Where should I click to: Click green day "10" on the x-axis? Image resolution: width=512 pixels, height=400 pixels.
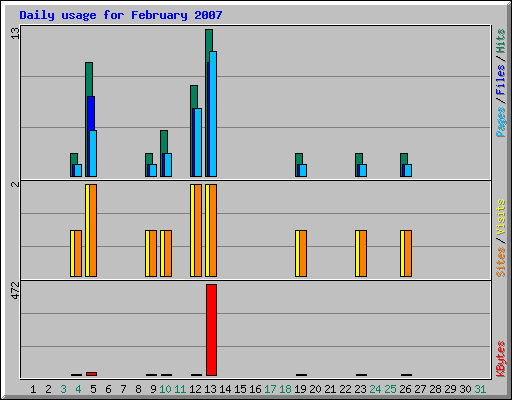click(165, 389)
